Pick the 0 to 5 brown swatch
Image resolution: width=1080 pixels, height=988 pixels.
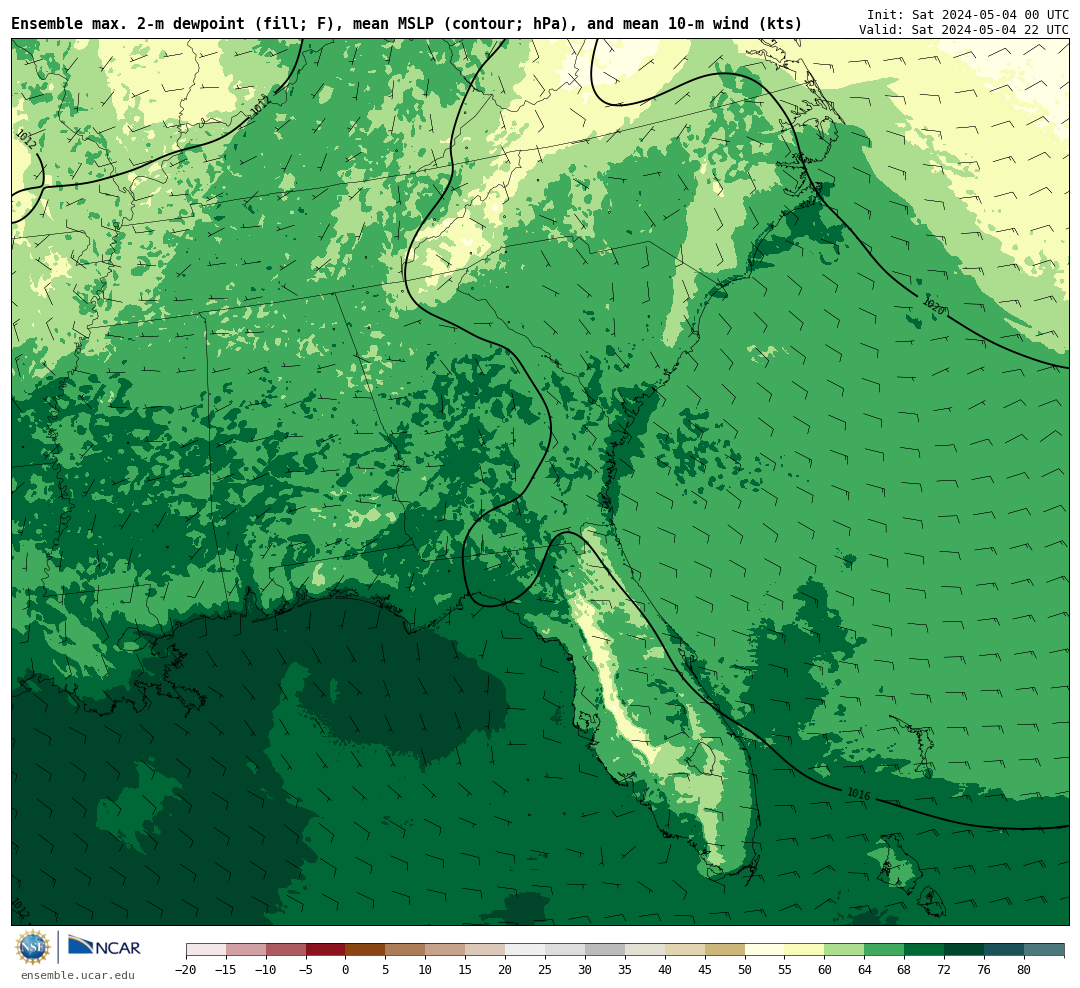coord(366,950)
